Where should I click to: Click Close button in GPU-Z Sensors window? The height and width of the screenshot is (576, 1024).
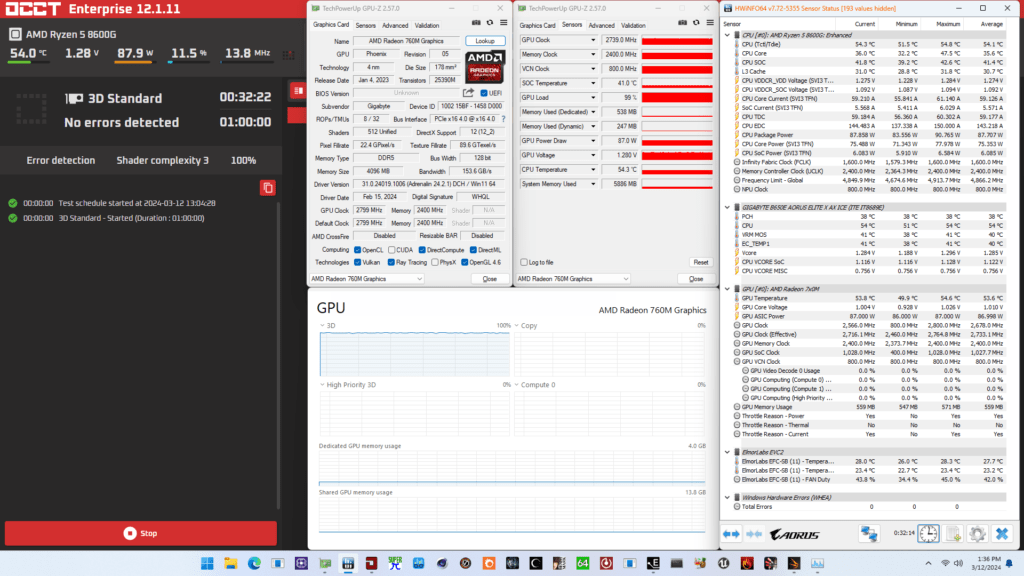696,279
